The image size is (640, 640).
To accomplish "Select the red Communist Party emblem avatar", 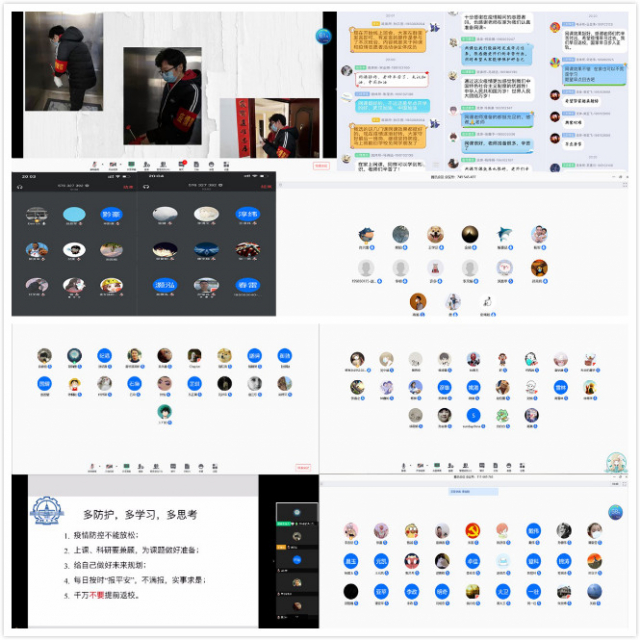I will pyautogui.click(x=472, y=531).
